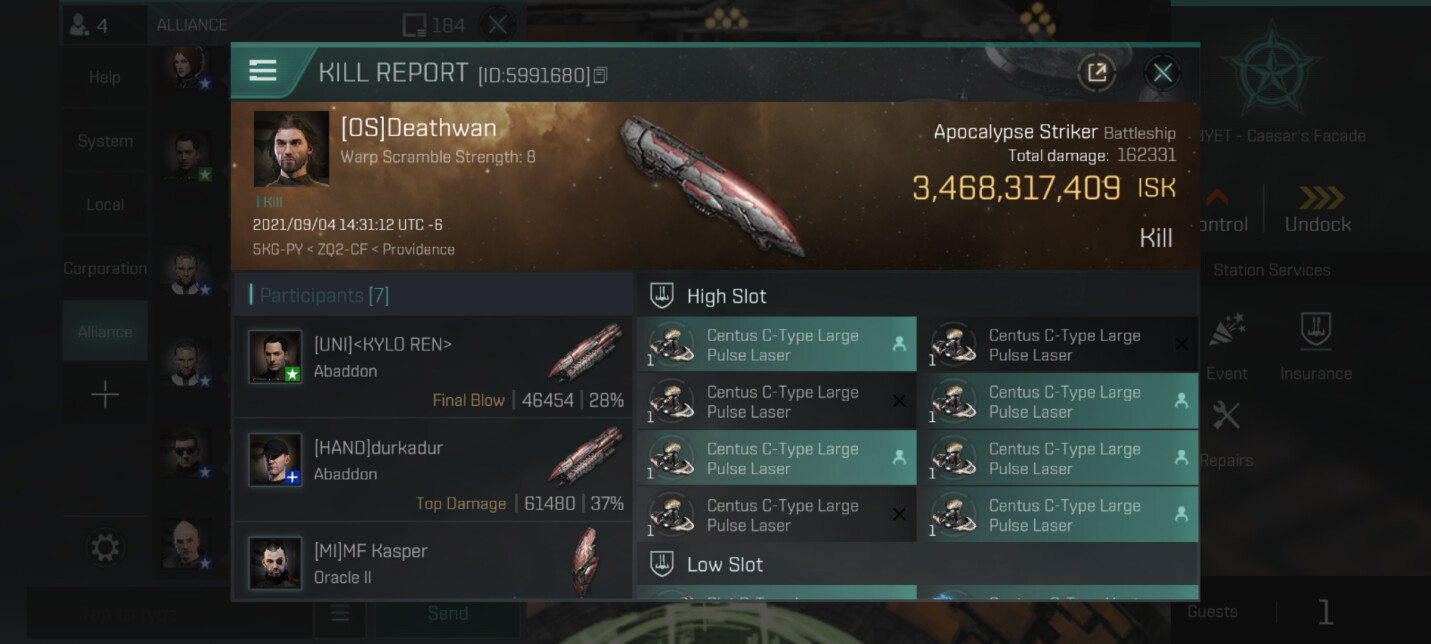Open the Repairs station service

pos(1226,432)
